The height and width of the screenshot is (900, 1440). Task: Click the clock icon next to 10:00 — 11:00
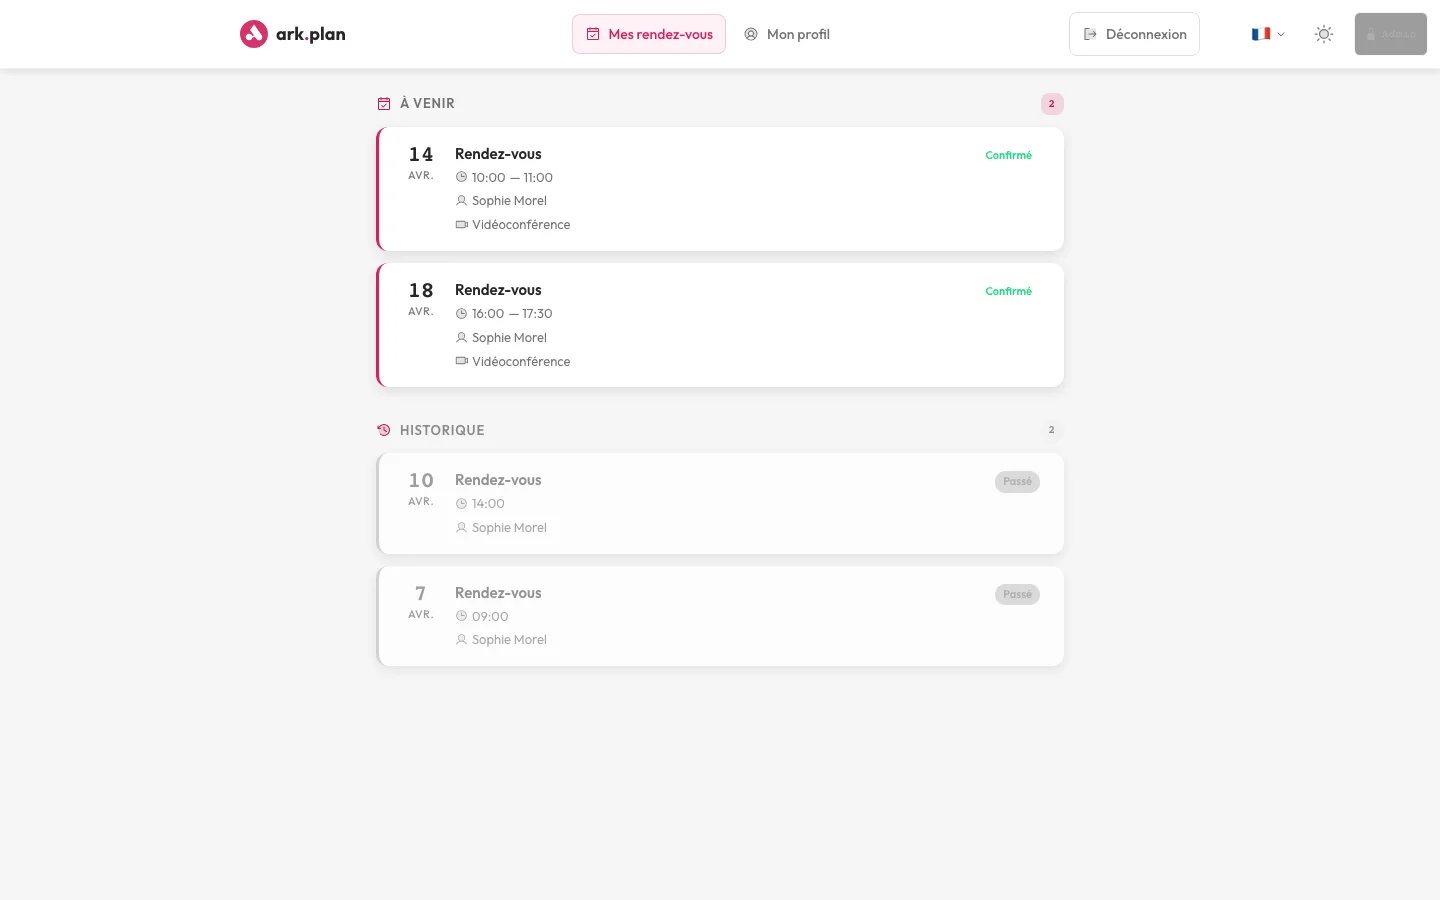(461, 178)
